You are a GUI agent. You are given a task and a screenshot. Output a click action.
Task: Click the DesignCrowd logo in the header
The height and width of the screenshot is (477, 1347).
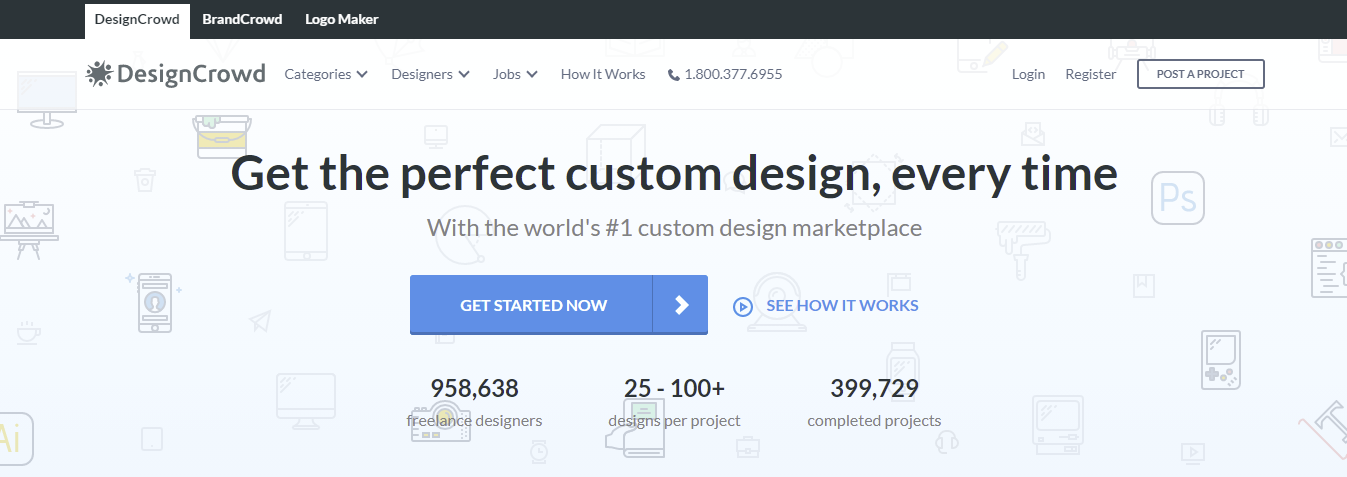coord(176,74)
